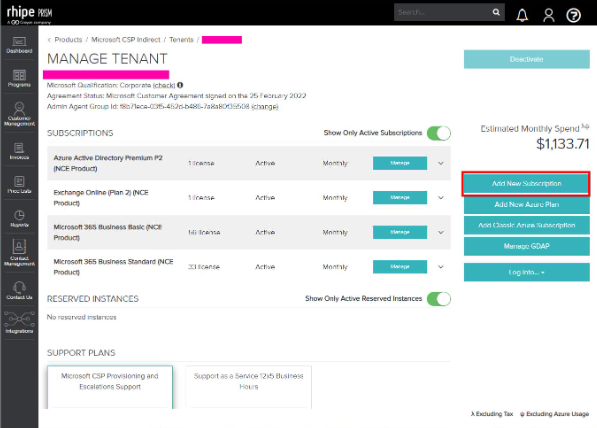This screenshot has width=597, height=428.
Task: Click Active status in Exchange Online row
Action: click(265, 198)
